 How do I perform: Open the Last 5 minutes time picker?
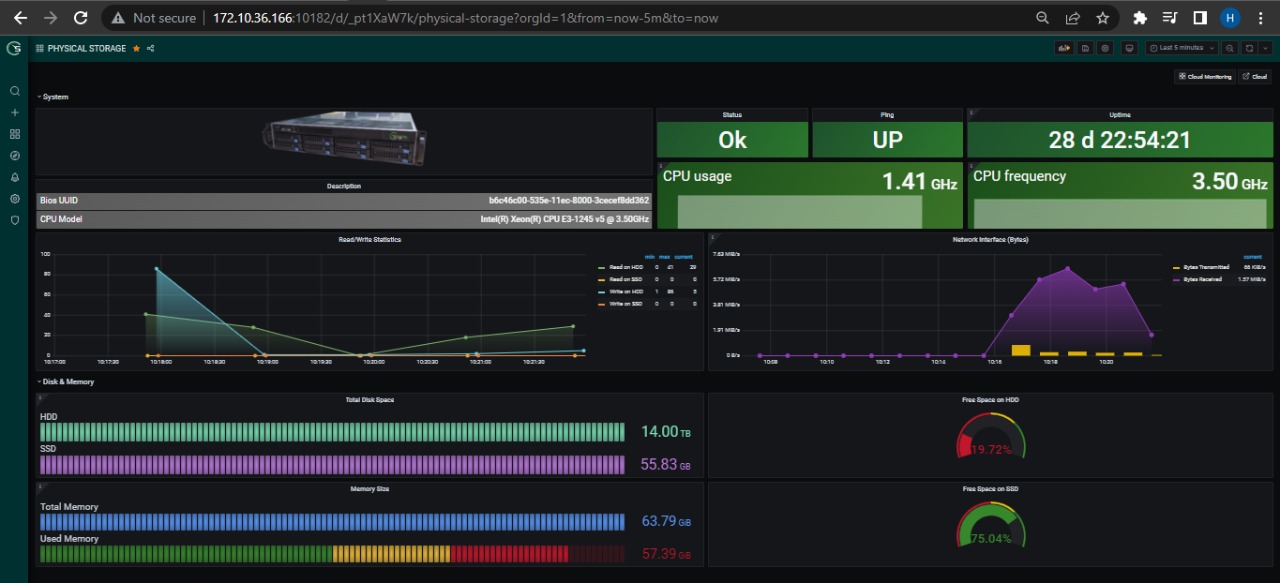(x=1181, y=48)
